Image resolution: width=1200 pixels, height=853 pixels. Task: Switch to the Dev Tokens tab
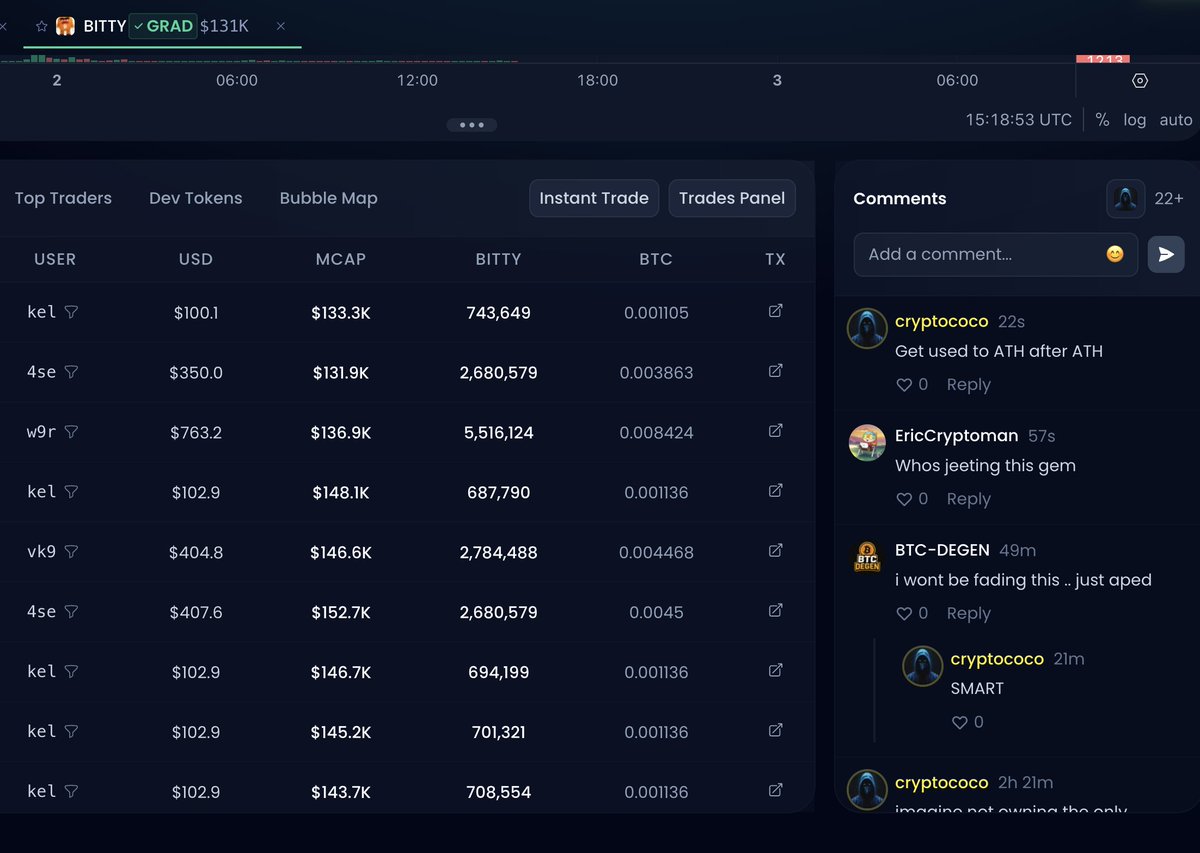195,198
